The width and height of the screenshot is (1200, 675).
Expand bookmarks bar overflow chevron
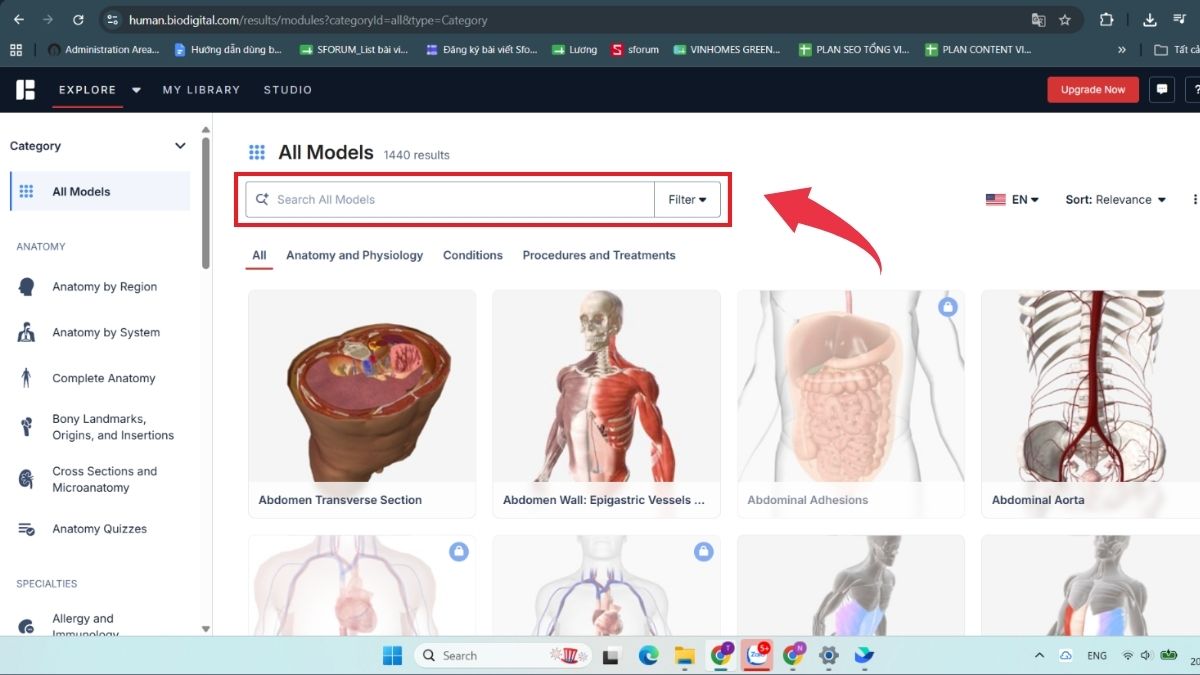point(1122,49)
